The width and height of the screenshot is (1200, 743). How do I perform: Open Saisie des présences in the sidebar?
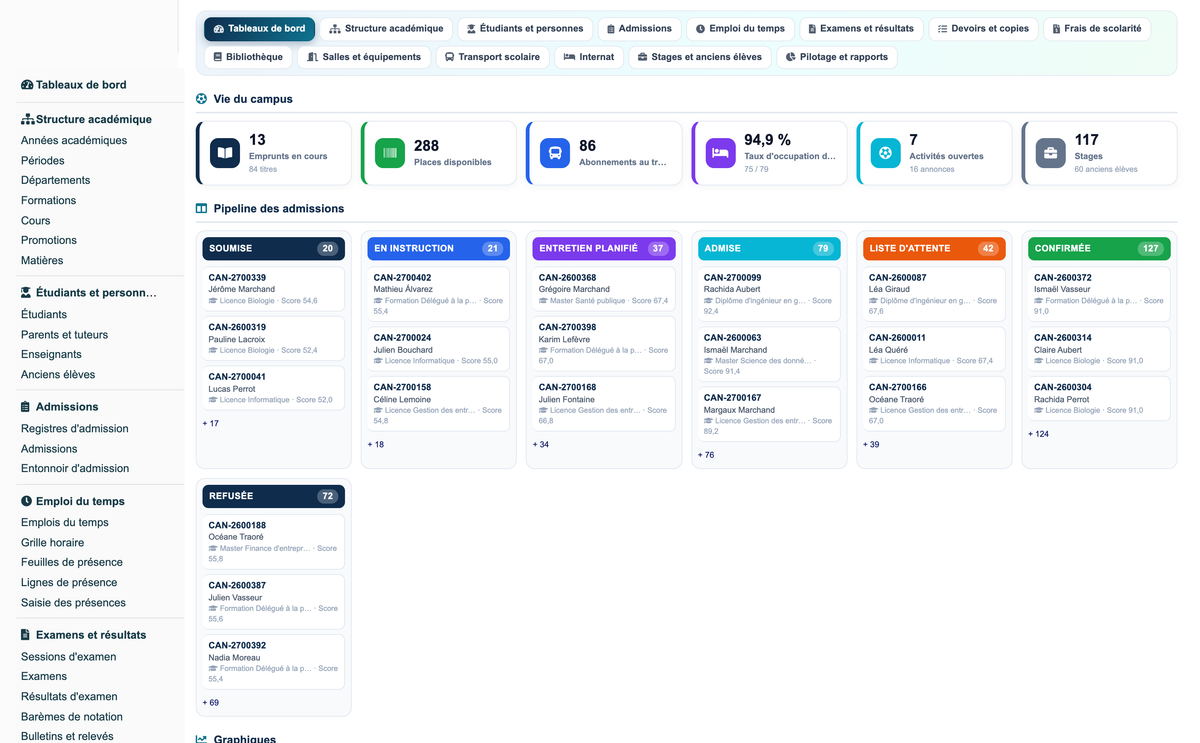tap(74, 603)
